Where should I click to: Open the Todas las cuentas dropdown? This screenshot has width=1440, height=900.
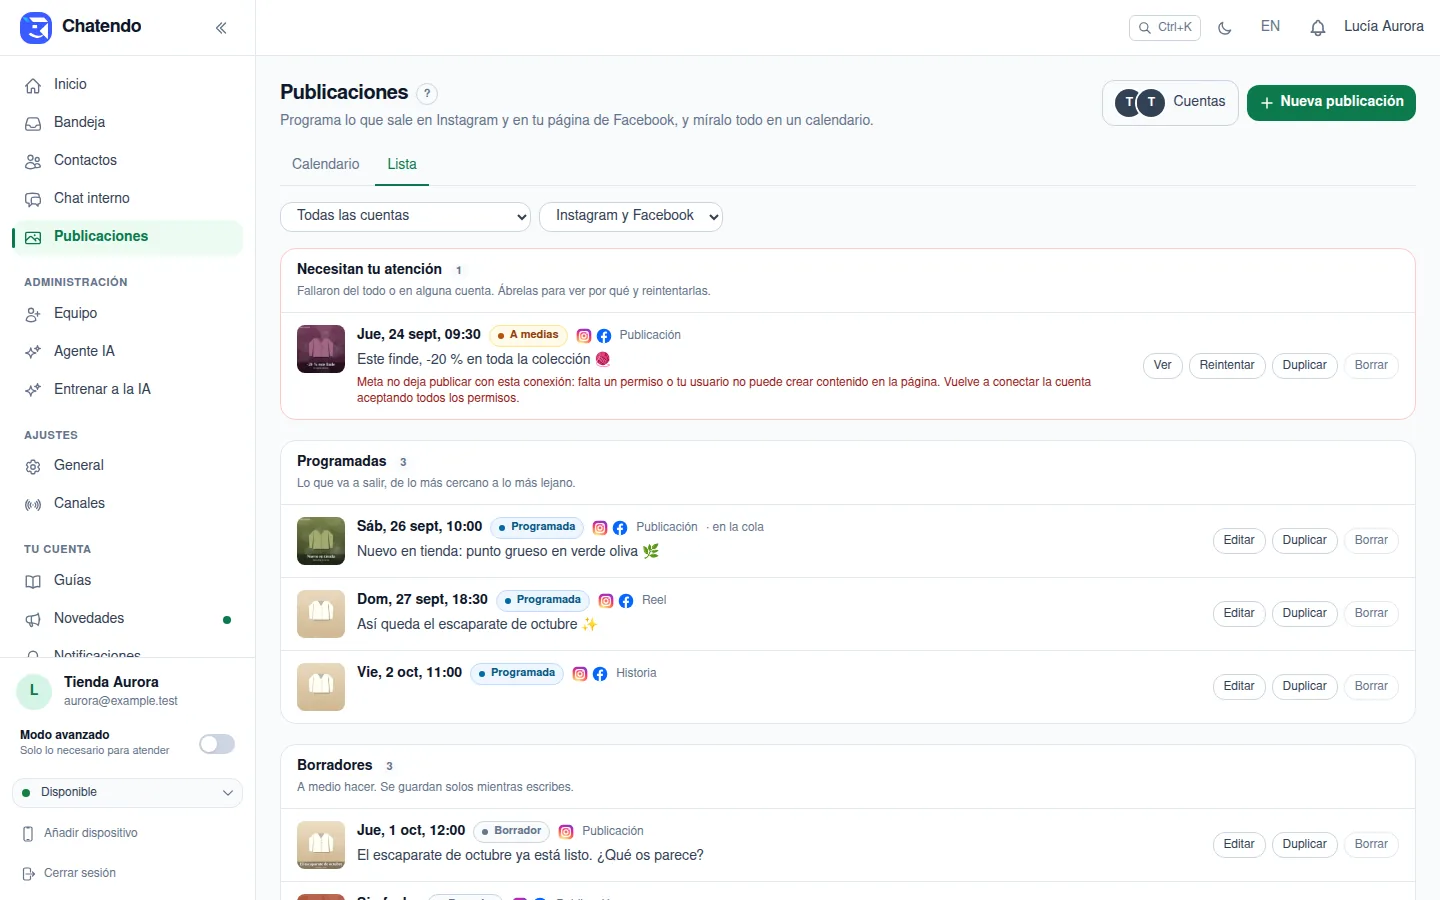click(x=405, y=216)
